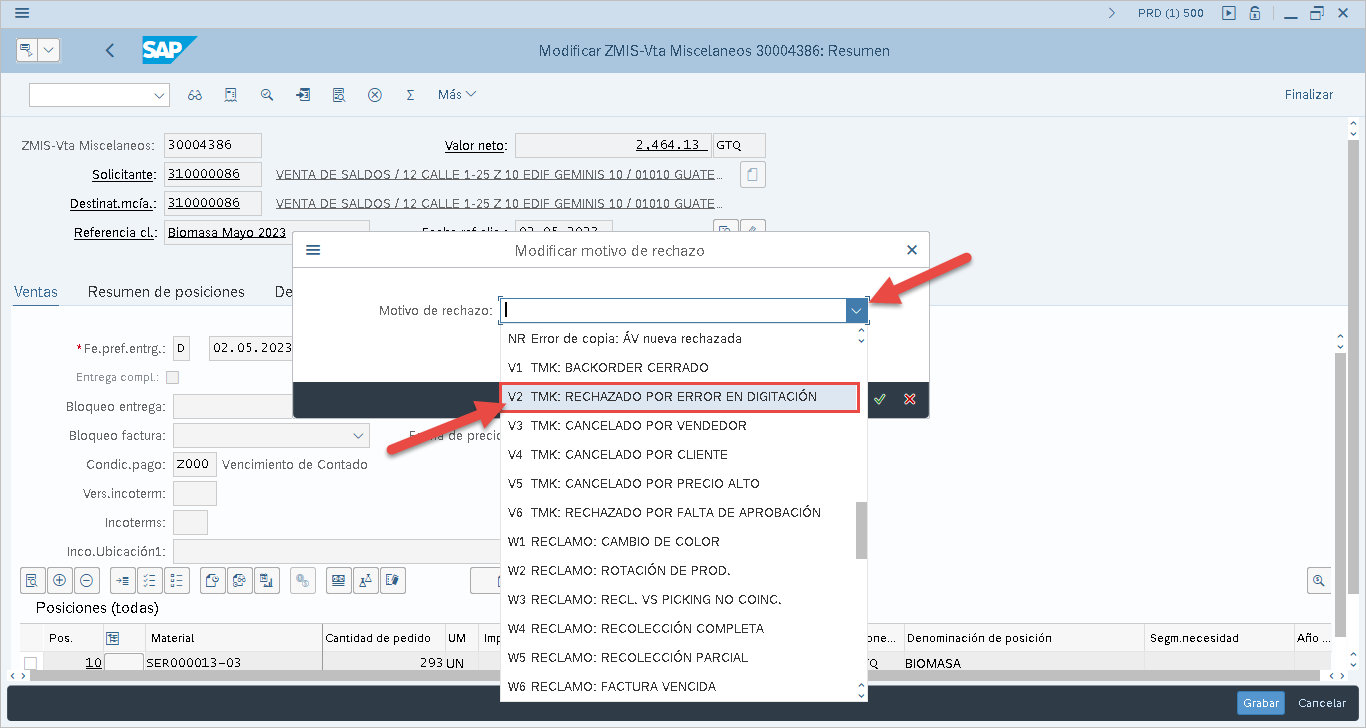Viewport: 1366px width, 728px height.
Task: Cancel the dialog with the red X icon
Action: coord(910,399)
